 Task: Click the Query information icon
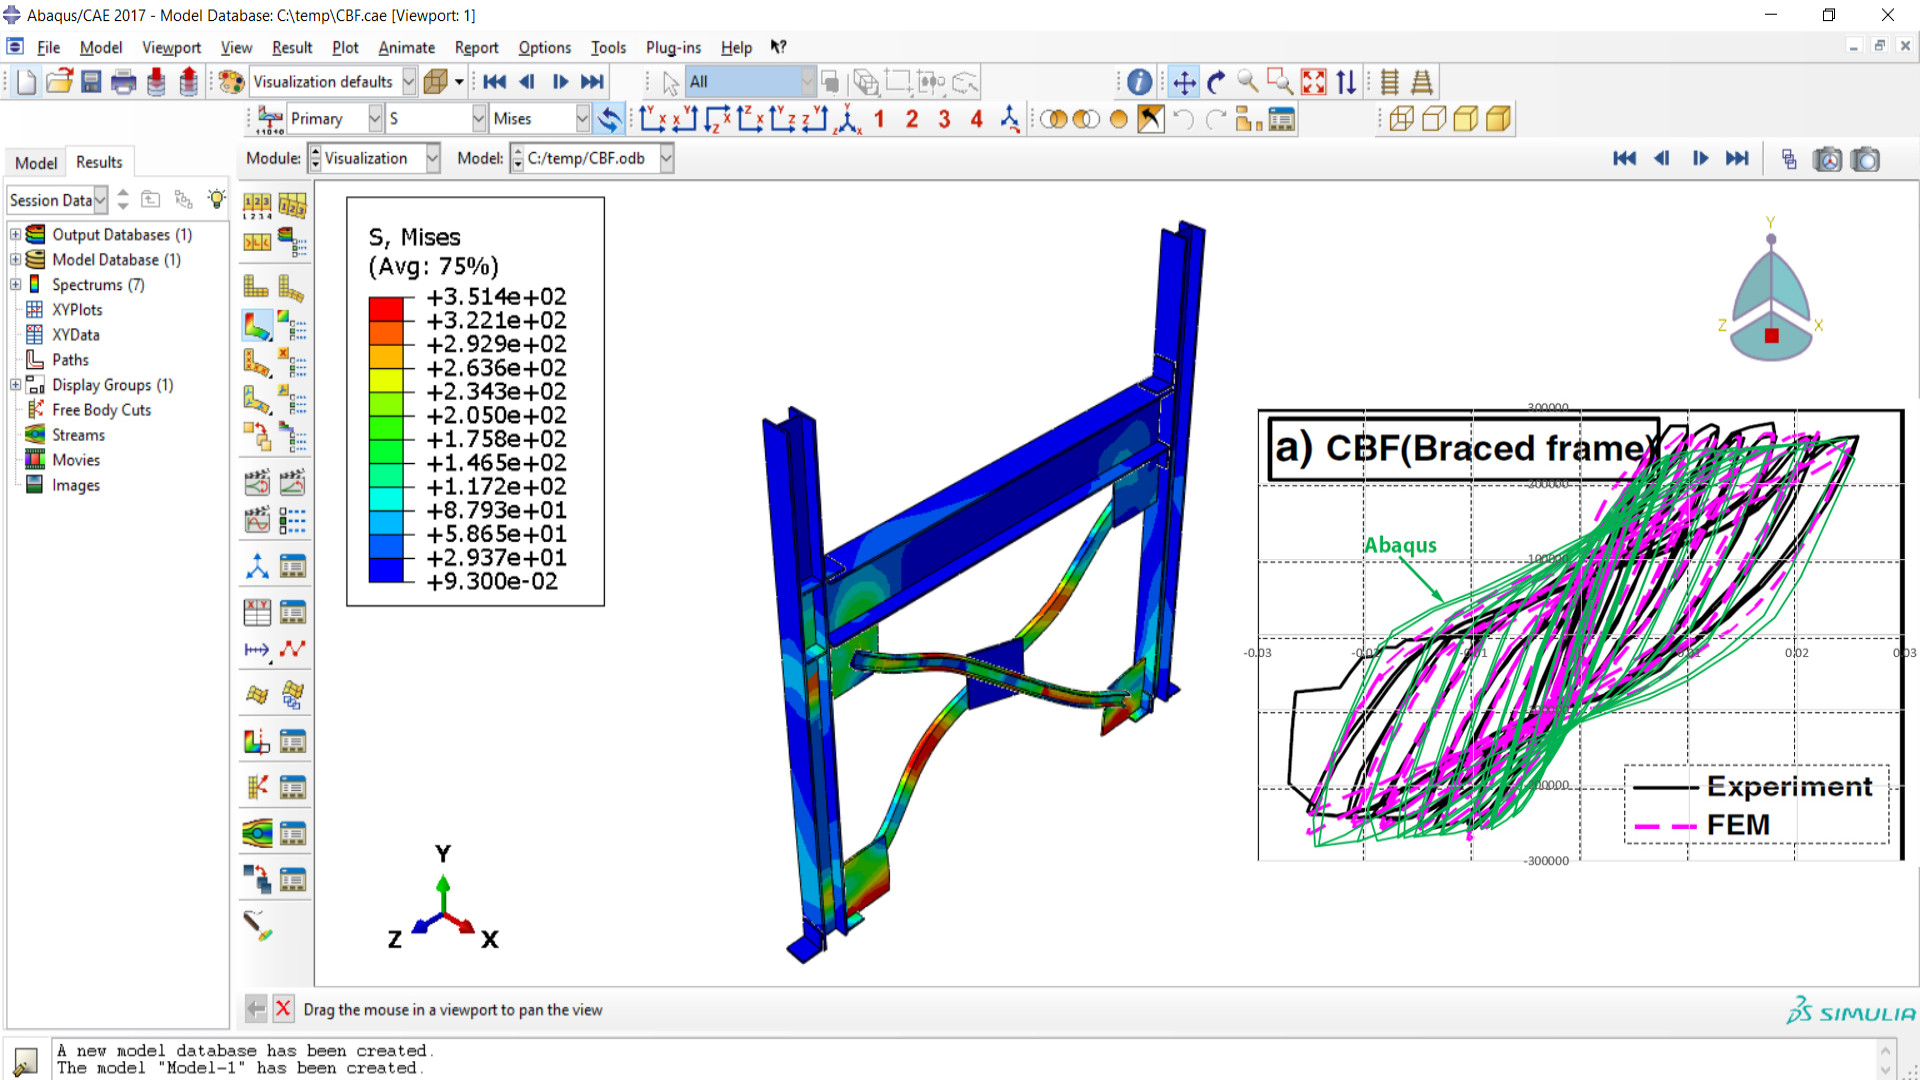1139,82
